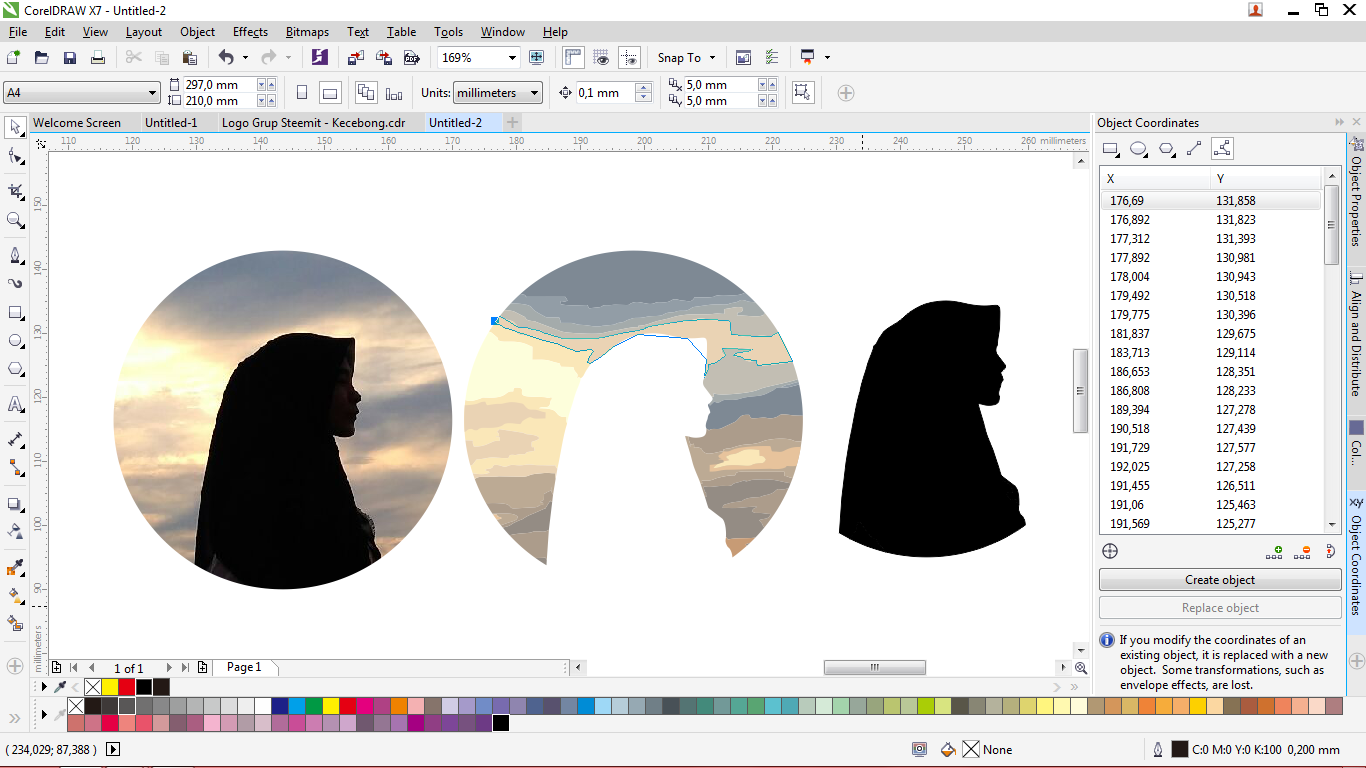Select the Smart Fill tool
The image size is (1366, 768).
point(15,624)
